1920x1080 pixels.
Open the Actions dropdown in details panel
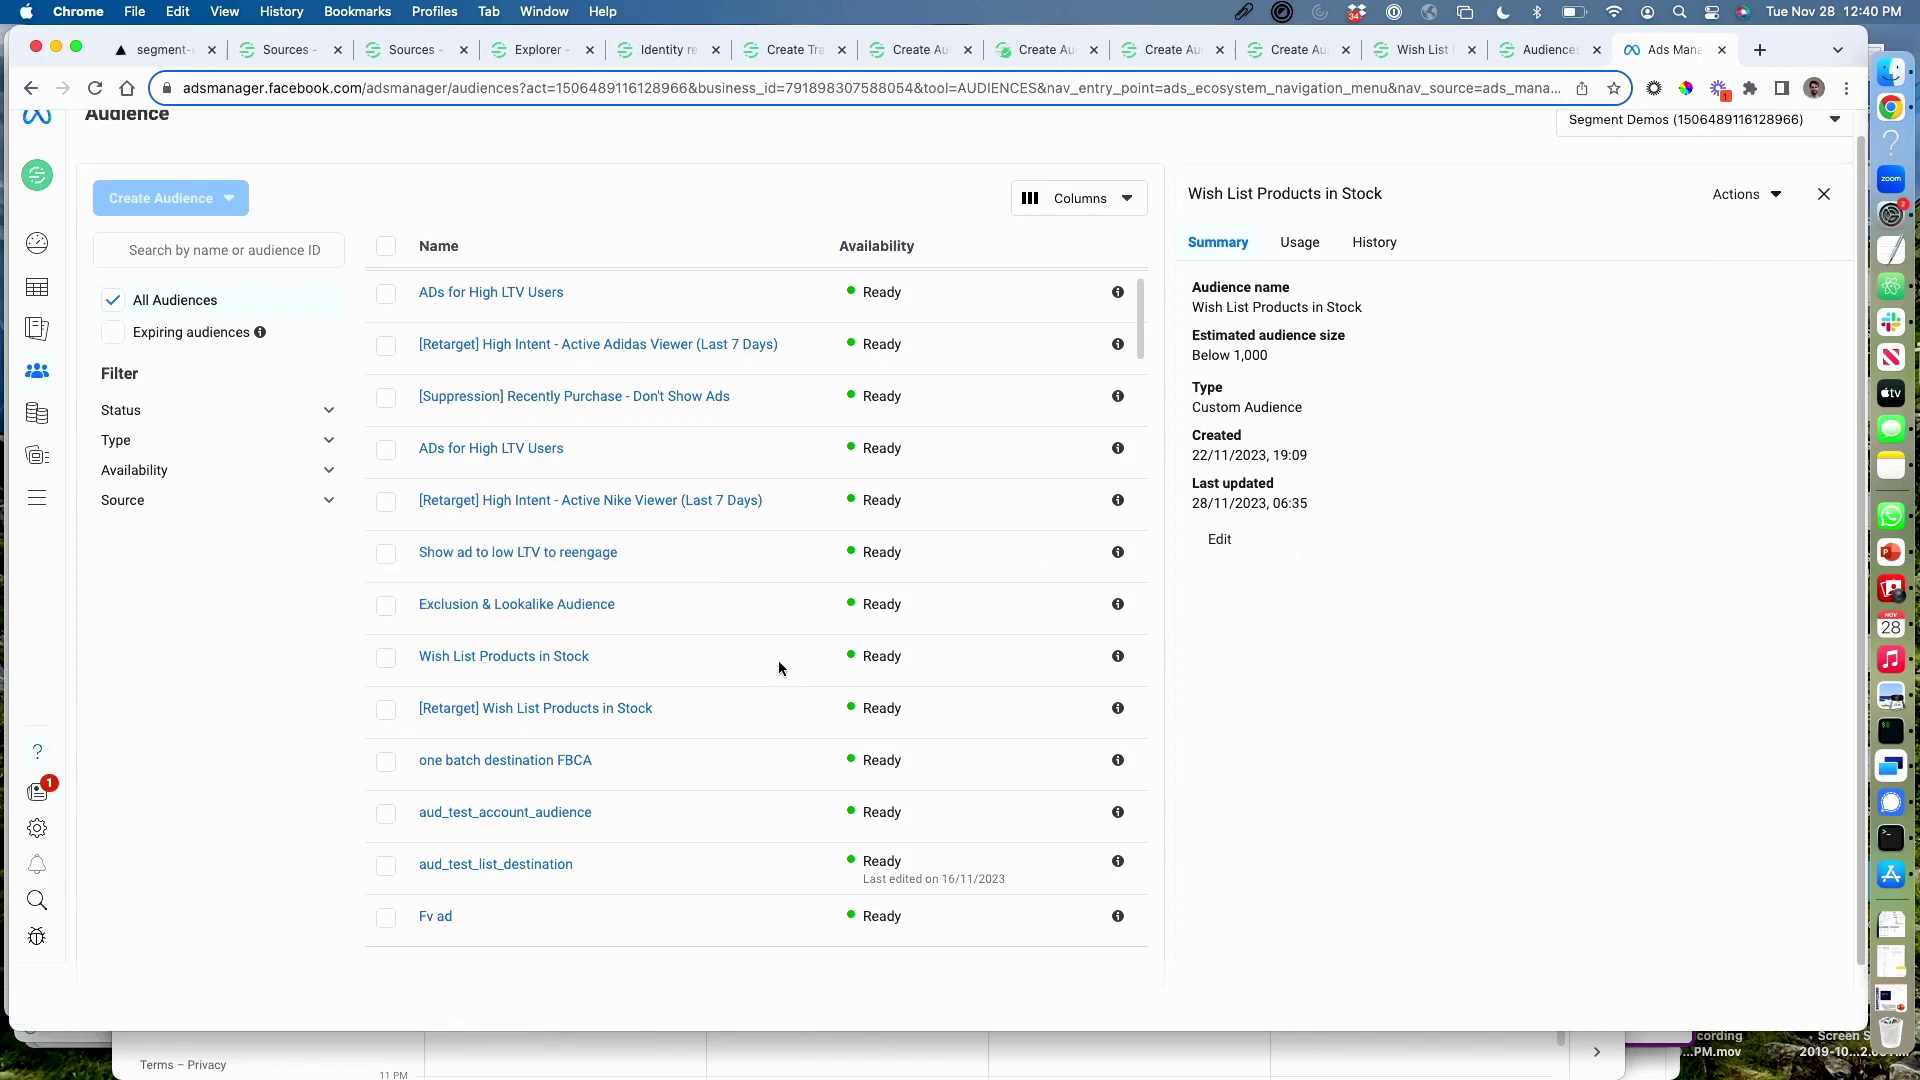pyautogui.click(x=1747, y=194)
